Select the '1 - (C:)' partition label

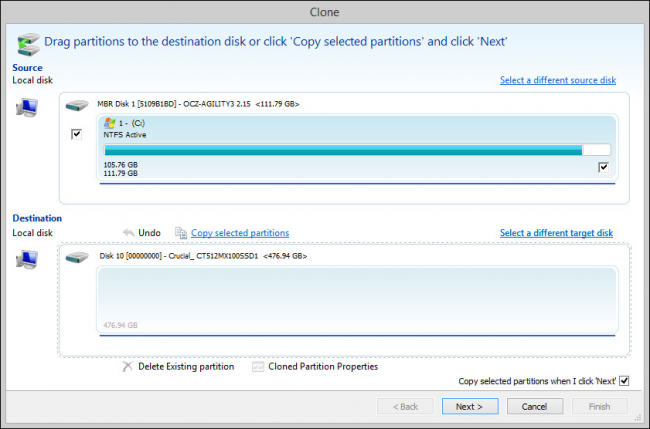pos(132,123)
